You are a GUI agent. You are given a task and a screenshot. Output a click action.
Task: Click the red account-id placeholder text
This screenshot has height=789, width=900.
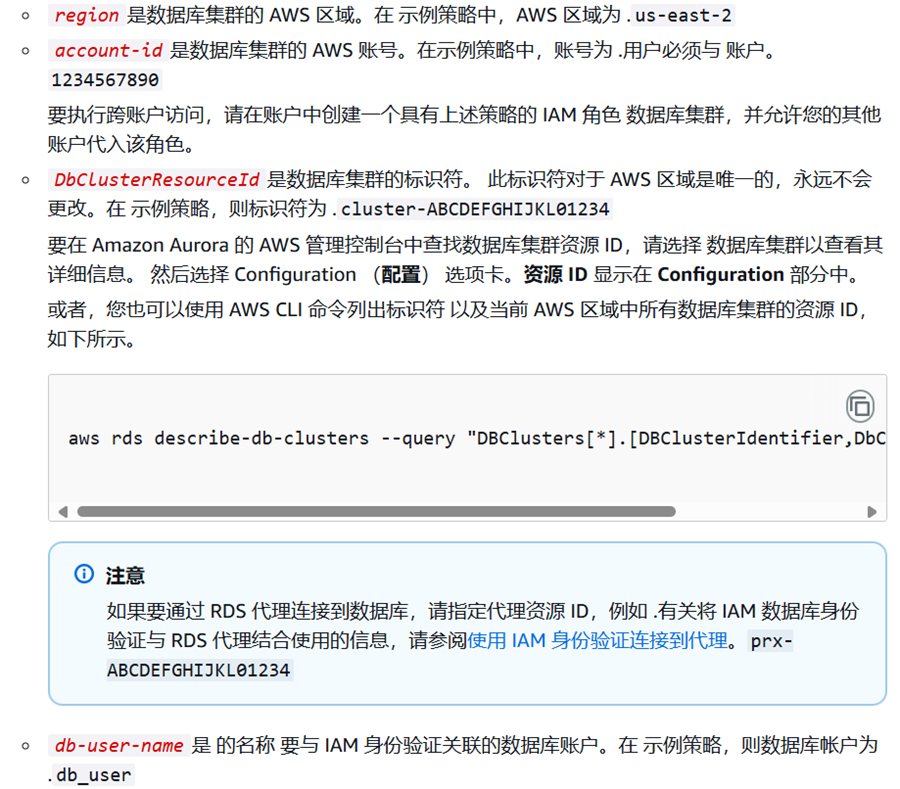(x=108, y=50)
